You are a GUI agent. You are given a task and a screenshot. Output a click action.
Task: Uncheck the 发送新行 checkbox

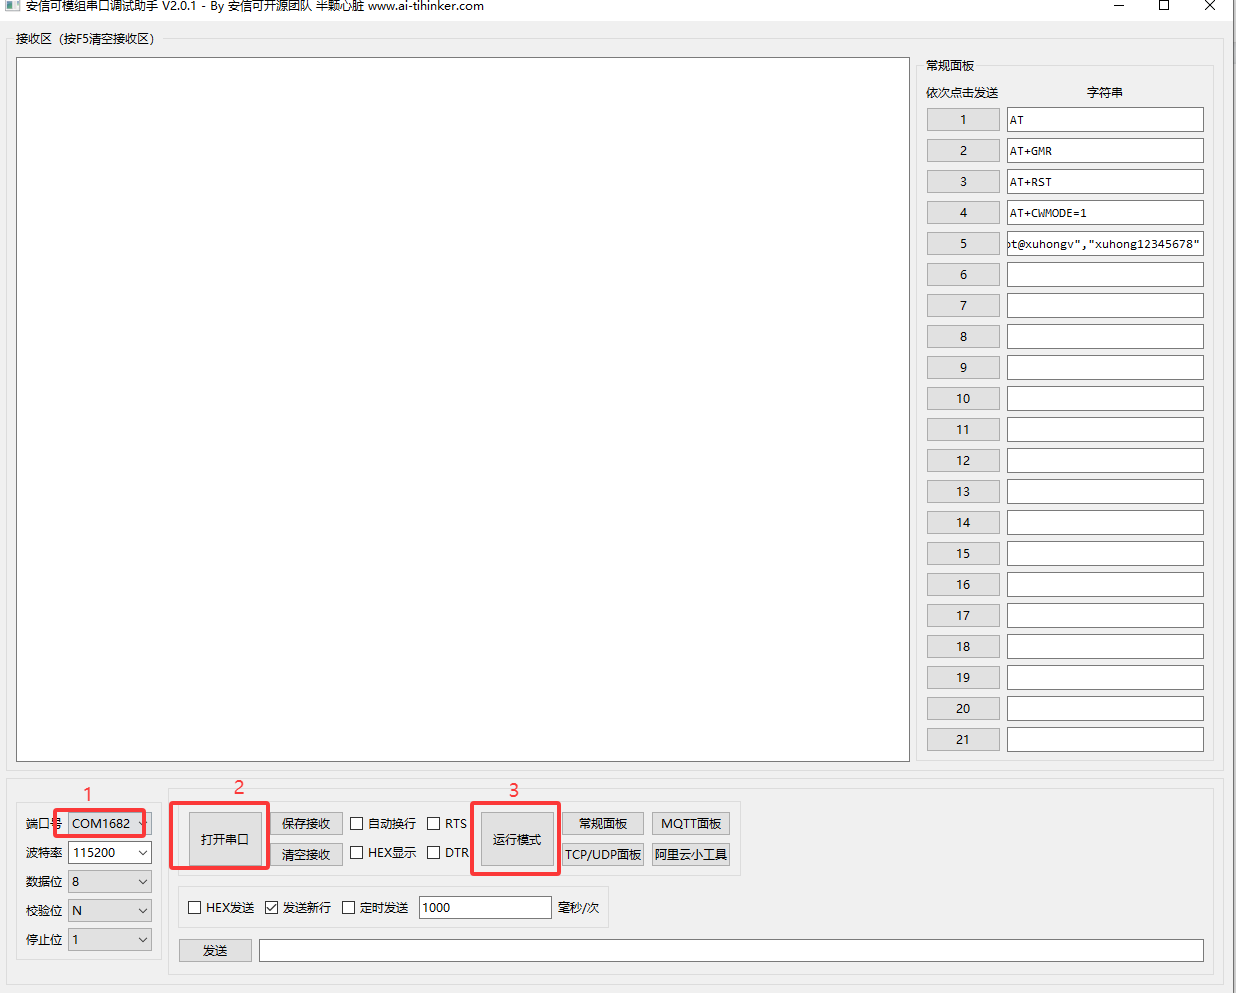click(271, 907)
